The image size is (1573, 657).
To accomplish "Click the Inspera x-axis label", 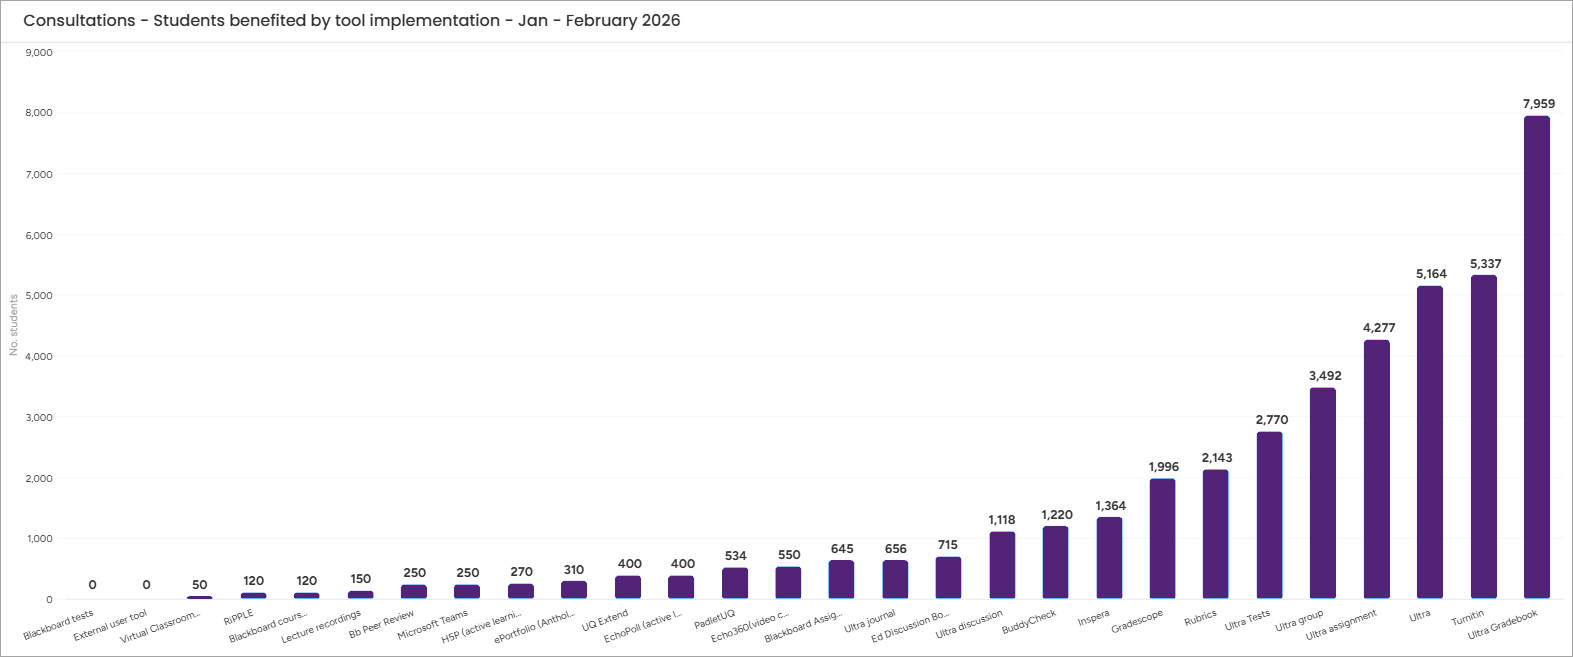I will click(x=1093, y=619).
